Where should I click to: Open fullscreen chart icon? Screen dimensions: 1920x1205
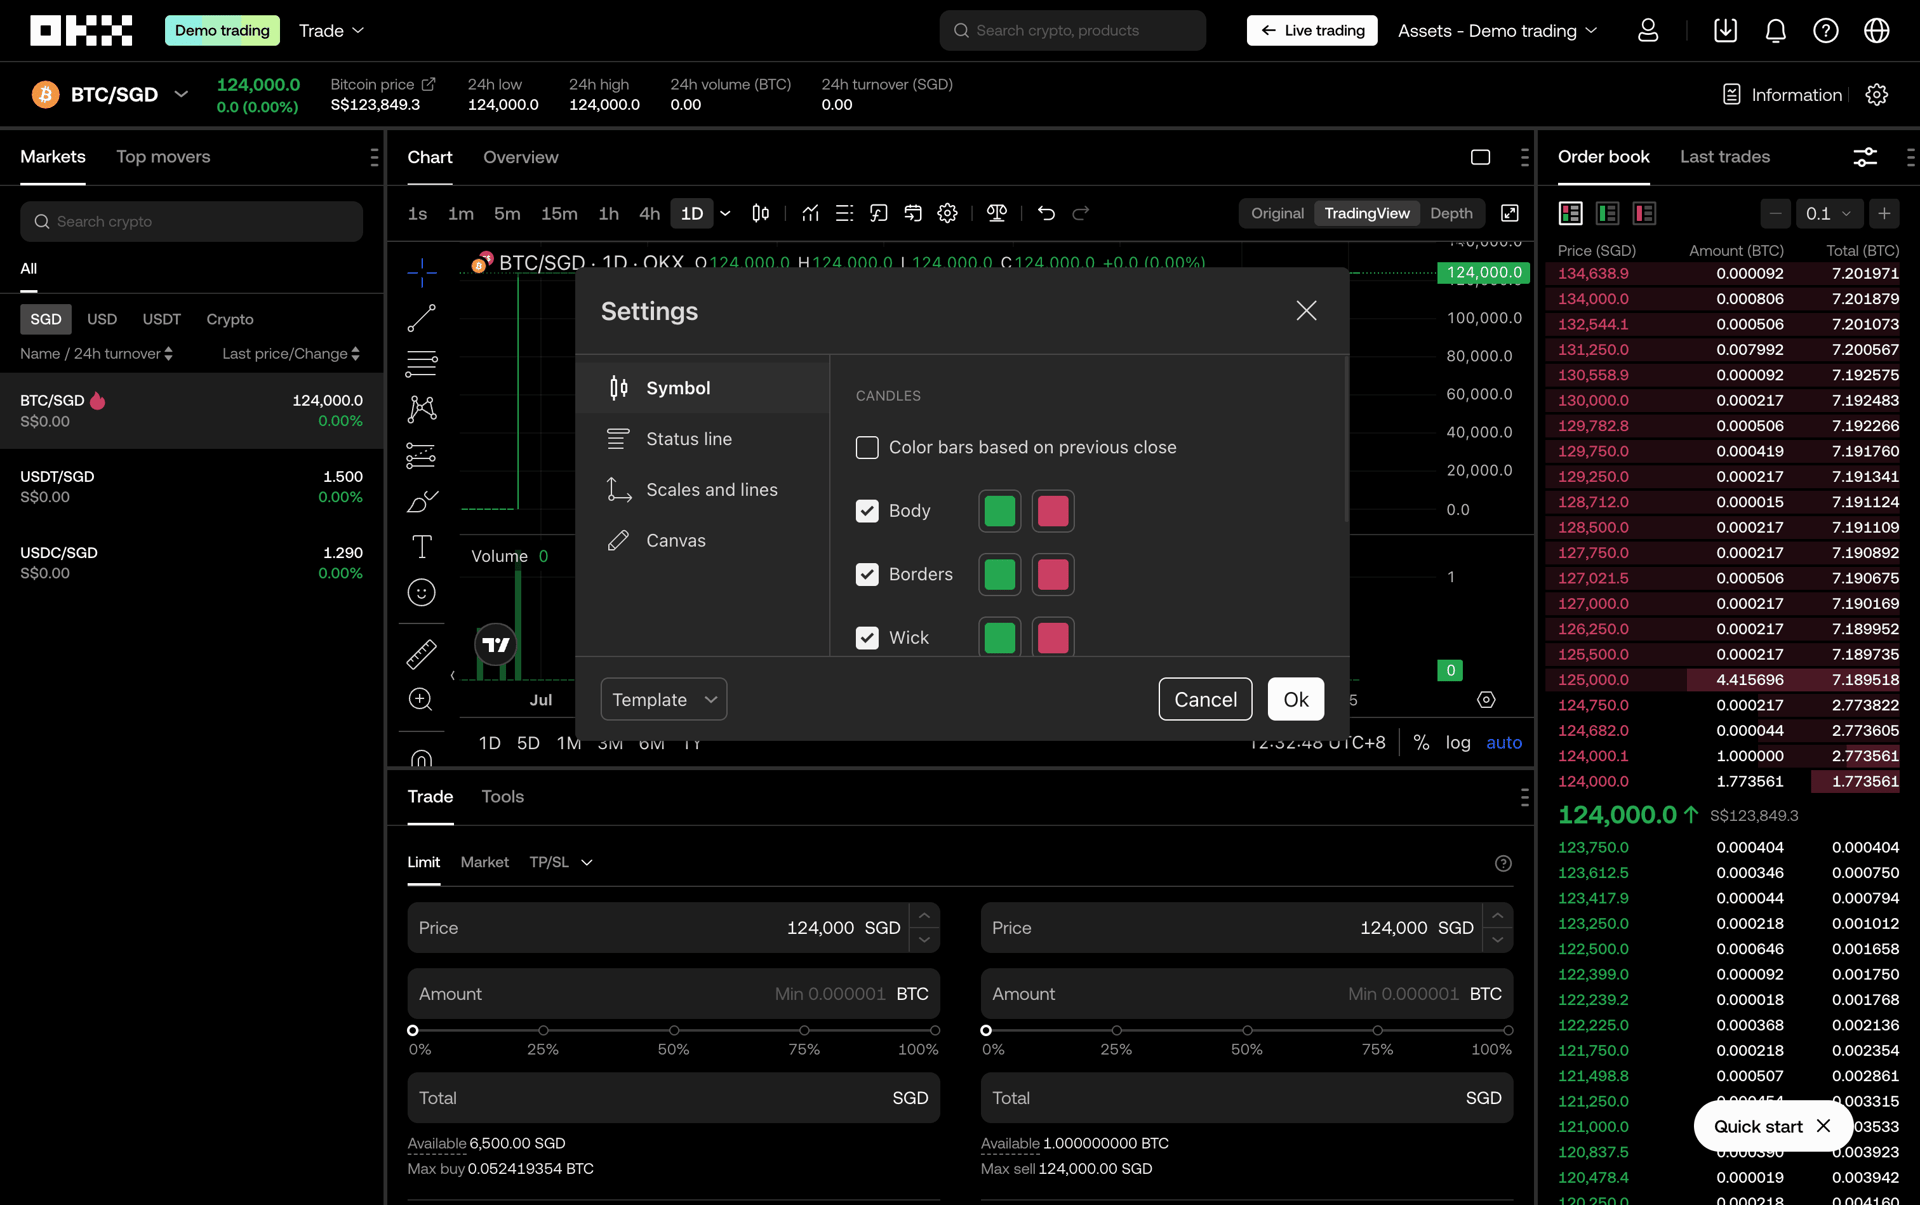click(1510, 213)
